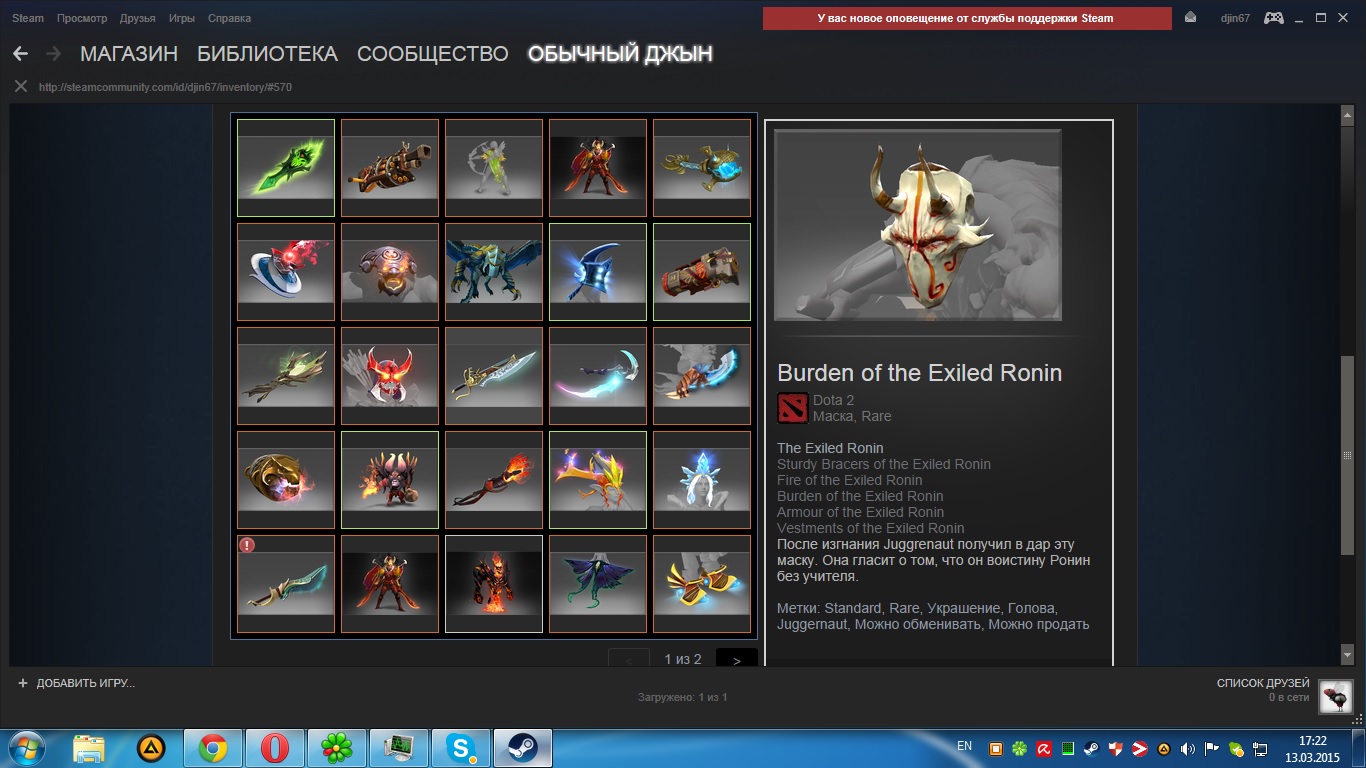Viewport: 1366px width, 768px height.
Task: Open СПИСОК ДРУЗЕЙ friends list
Action: click(x=1263, y=683)
